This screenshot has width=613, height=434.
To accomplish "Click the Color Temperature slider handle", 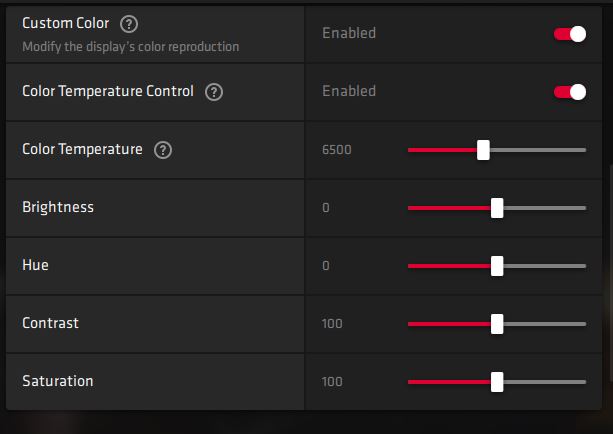I will coord(483,150).
